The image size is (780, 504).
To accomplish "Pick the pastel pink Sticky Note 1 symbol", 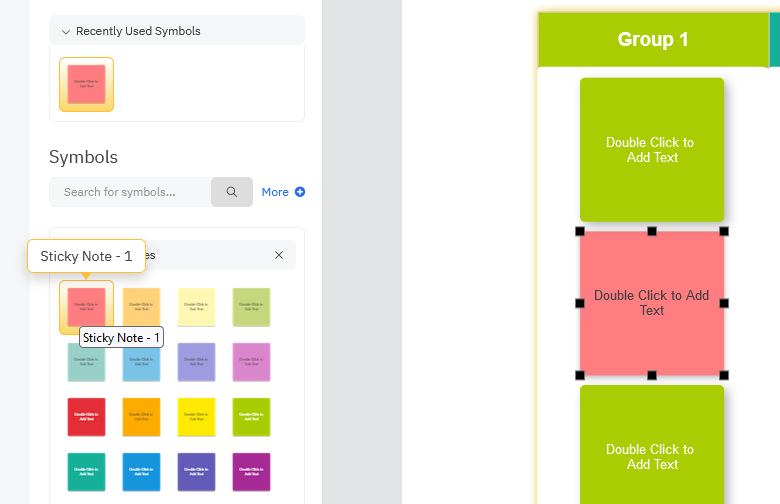I will [86, 306].
